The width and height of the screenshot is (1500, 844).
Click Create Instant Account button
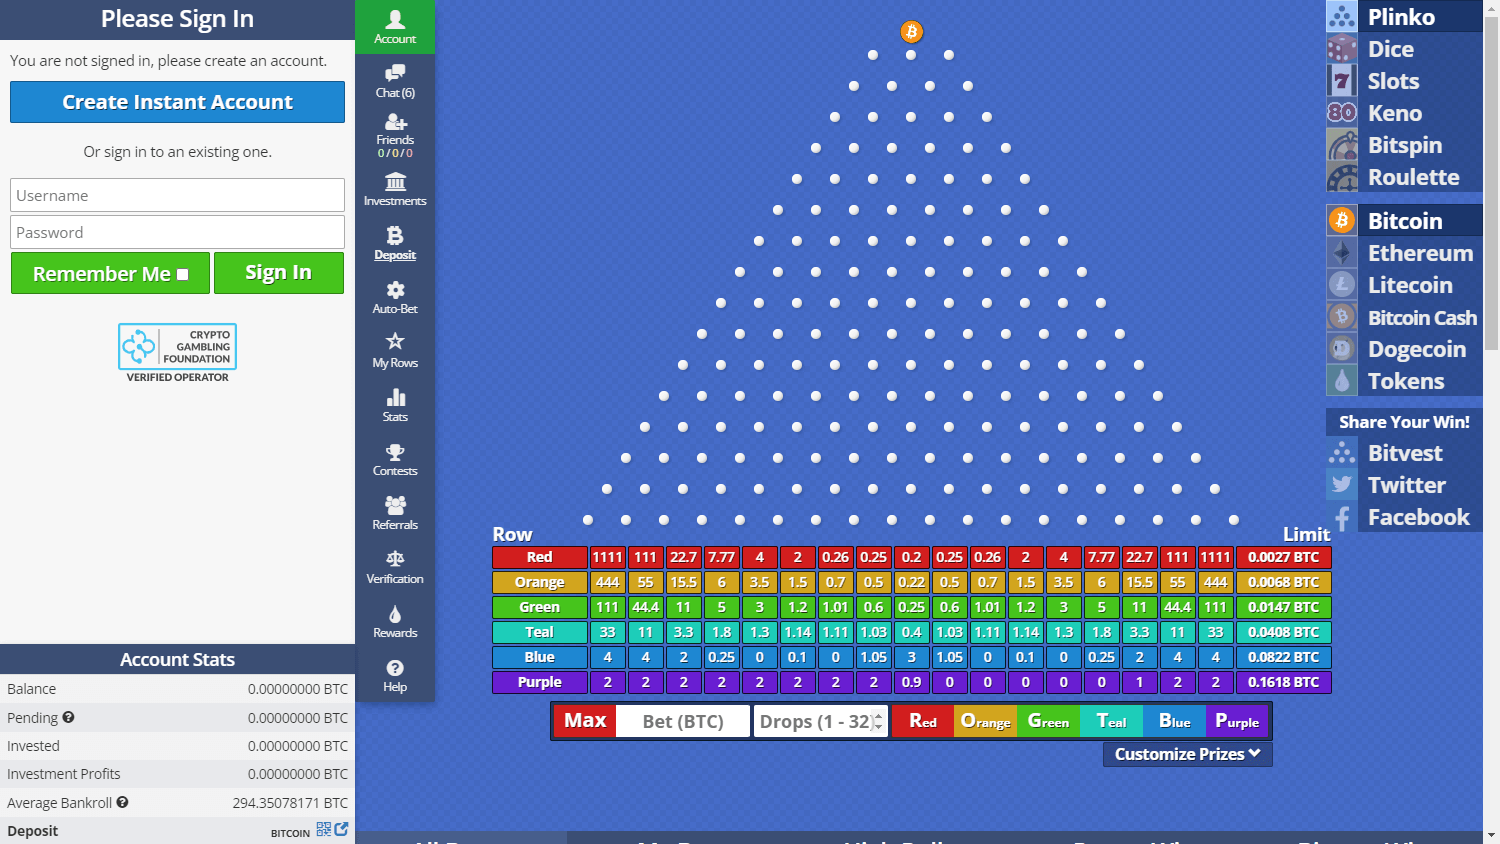tap(177, 102)
